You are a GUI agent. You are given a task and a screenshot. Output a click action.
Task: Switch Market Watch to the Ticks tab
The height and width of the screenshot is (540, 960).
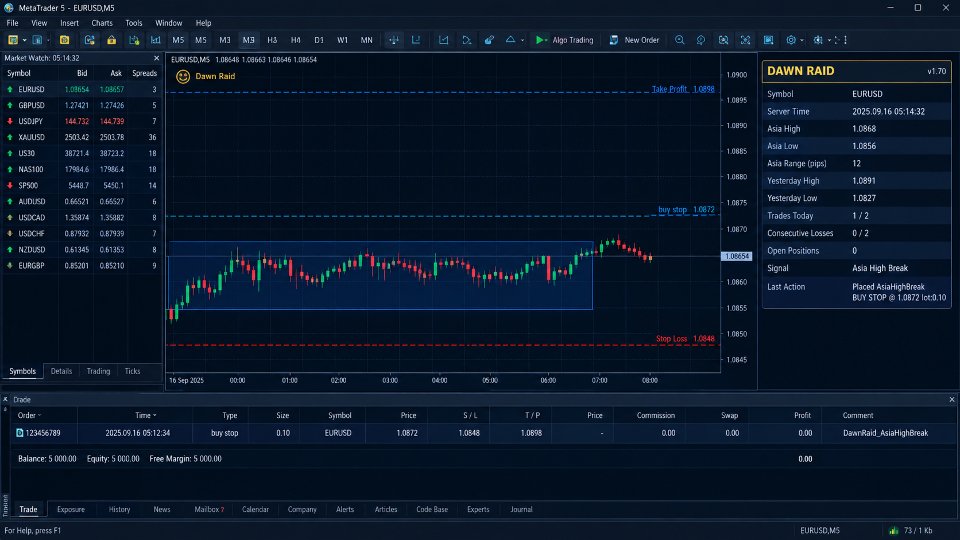[x=132, y=371]
